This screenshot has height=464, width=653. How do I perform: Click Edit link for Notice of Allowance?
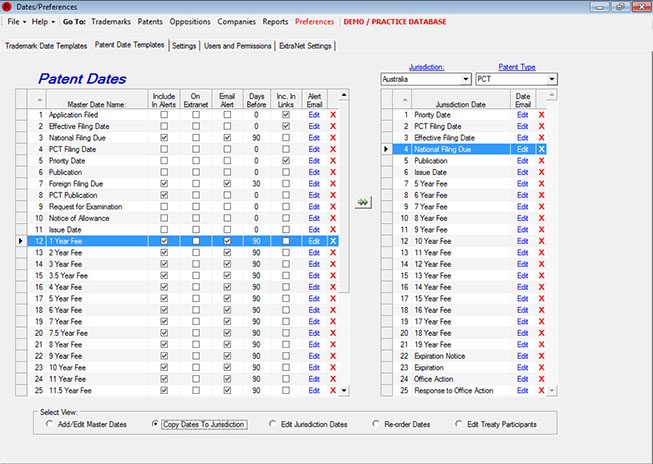pyautogui.click(x=314, y=218)
